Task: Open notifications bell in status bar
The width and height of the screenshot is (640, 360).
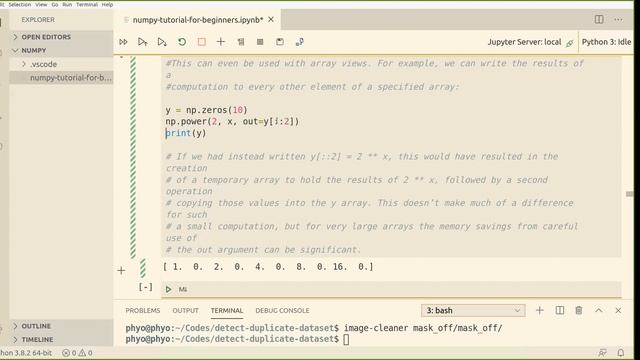Action: pos(621,353)
